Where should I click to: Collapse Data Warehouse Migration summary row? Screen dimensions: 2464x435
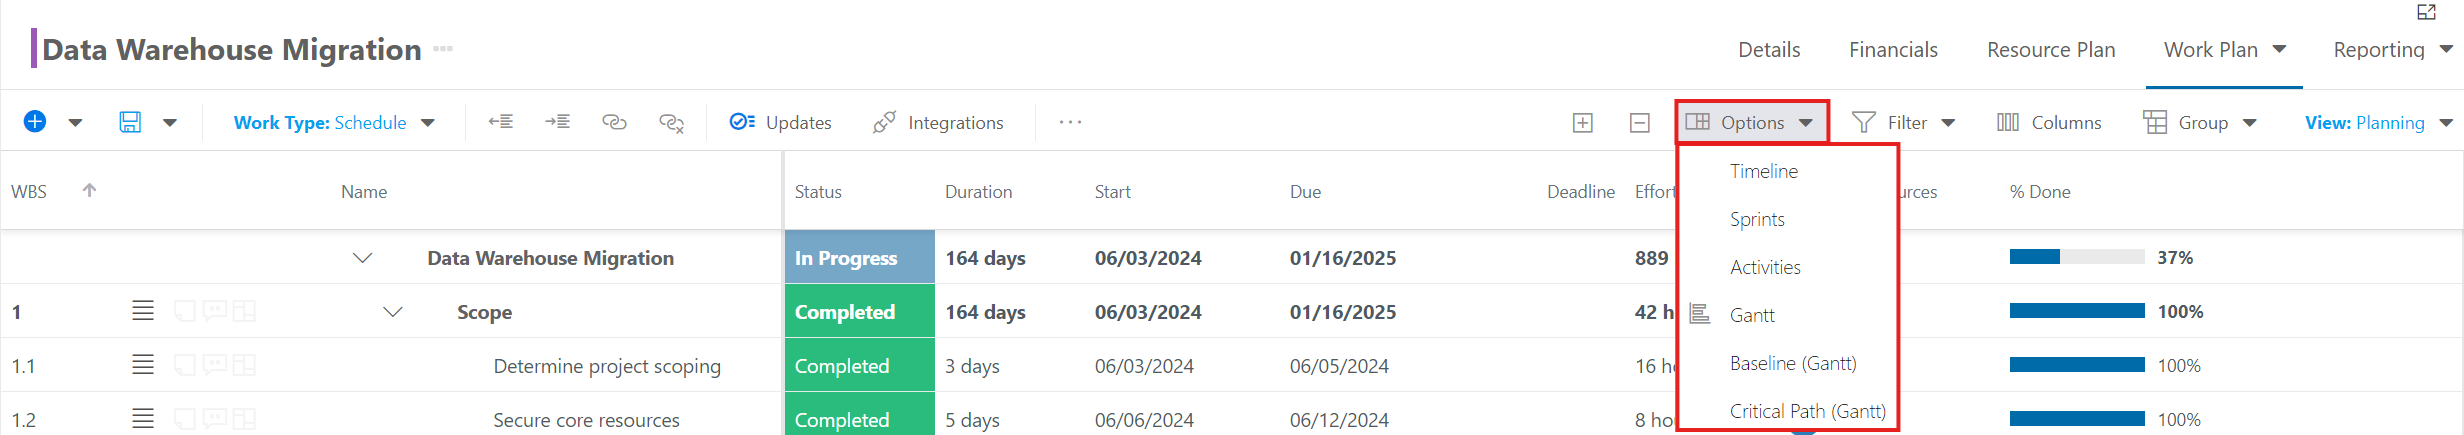[363, 258]
